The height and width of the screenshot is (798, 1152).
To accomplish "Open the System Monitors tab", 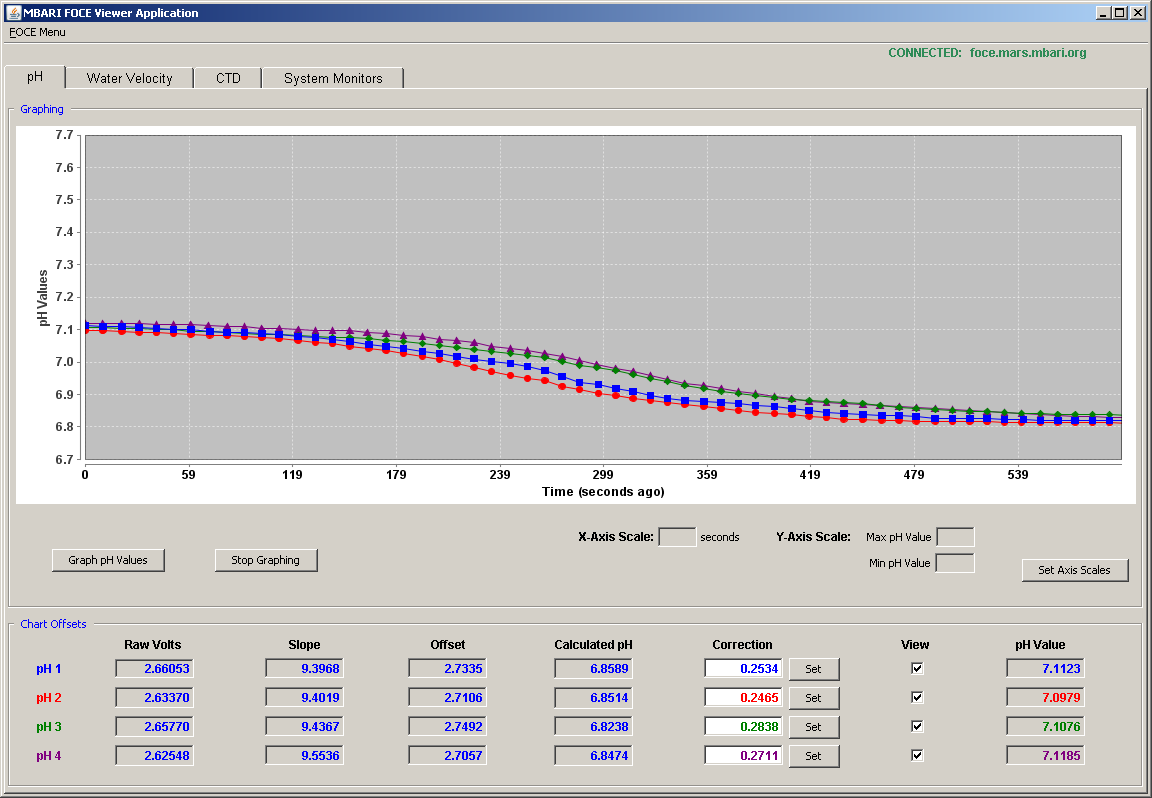I will 333,78.
